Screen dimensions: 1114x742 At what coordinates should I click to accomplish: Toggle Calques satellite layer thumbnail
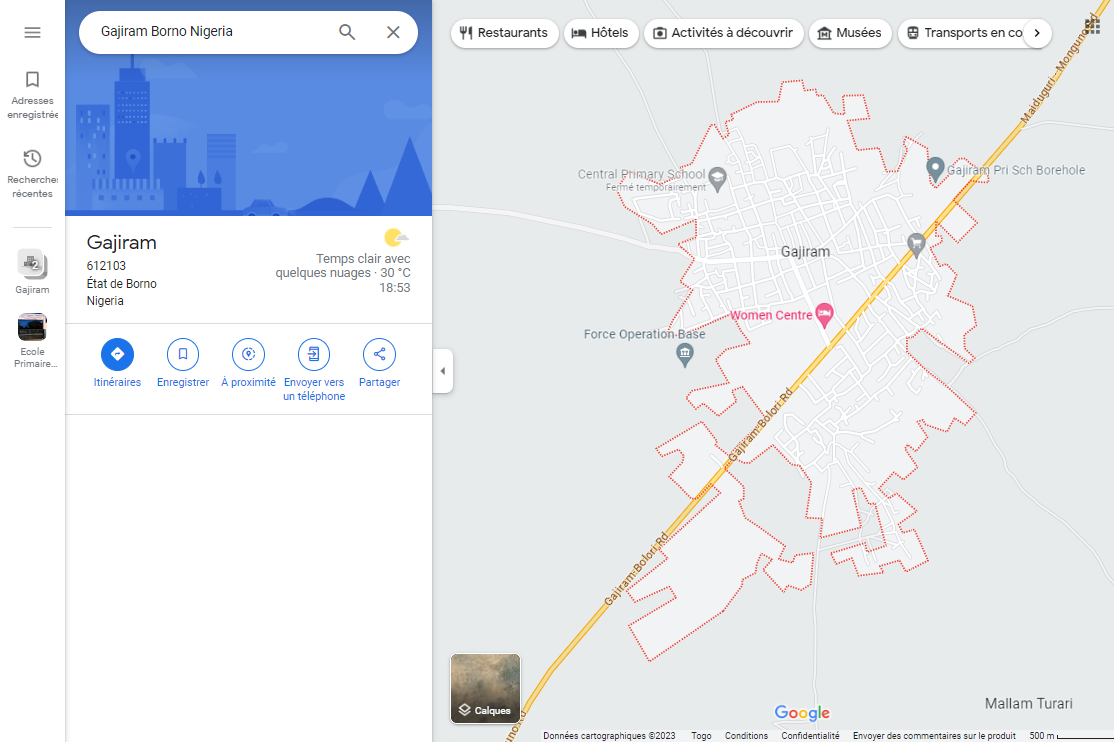point(485,688)
